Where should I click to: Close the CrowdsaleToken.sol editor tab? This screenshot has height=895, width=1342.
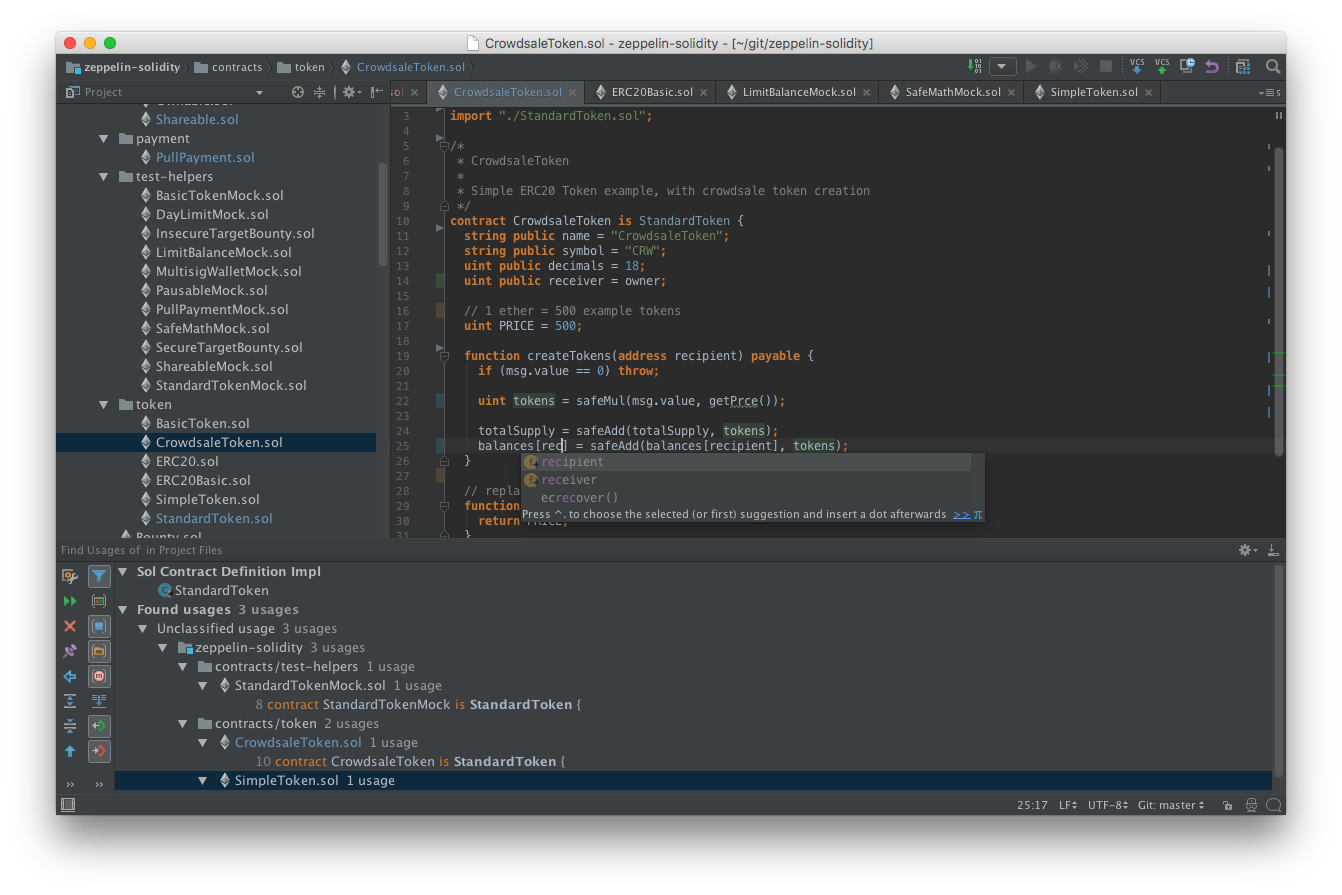tap(573, 92)
